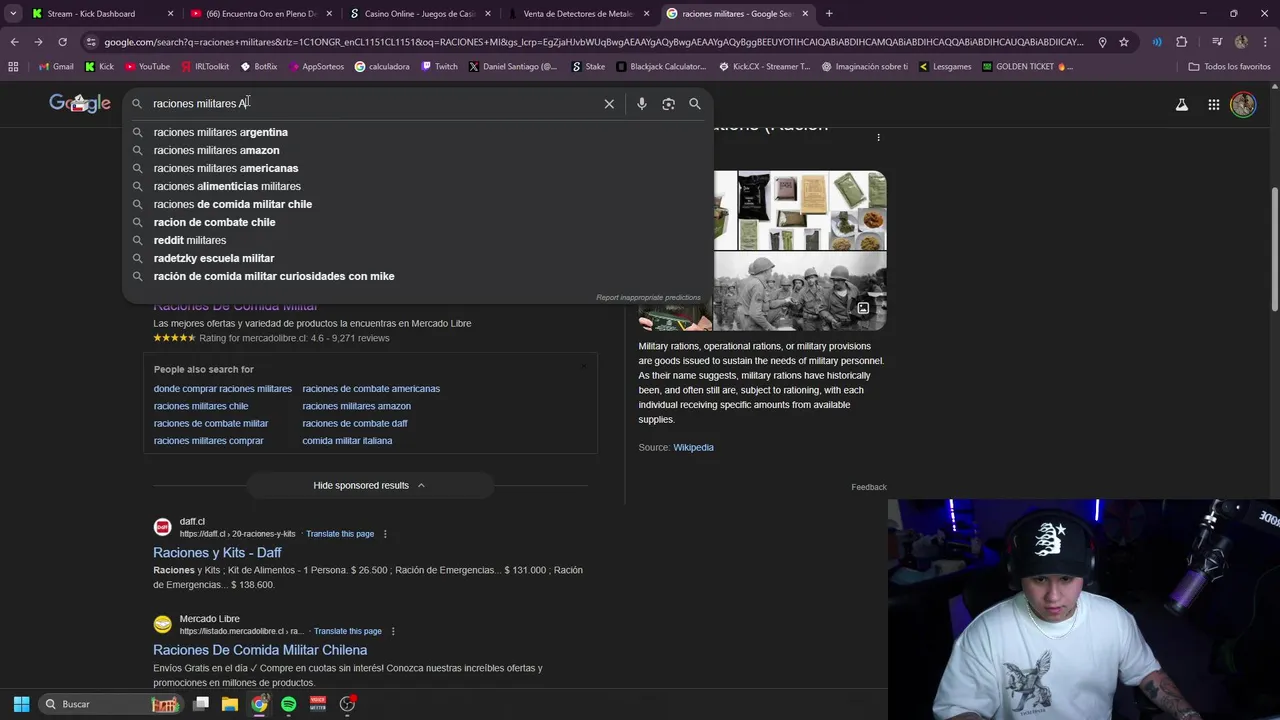Select suggestion reddit militares
Image resolution: width=1280 pixels, height=720 pixels.
tap(417, 240)
